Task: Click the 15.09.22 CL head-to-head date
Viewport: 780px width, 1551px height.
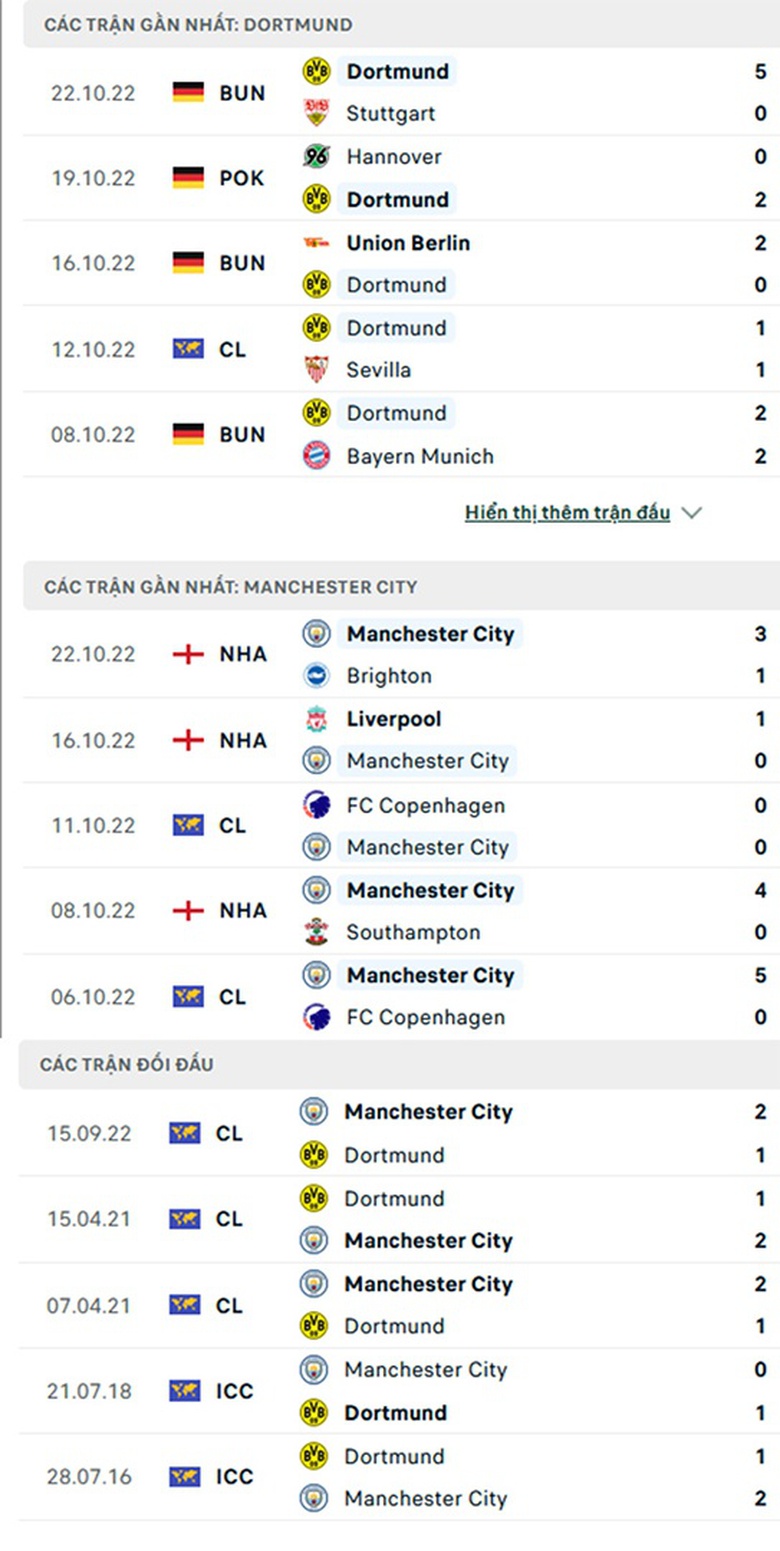Action: tap(89, 1134)
